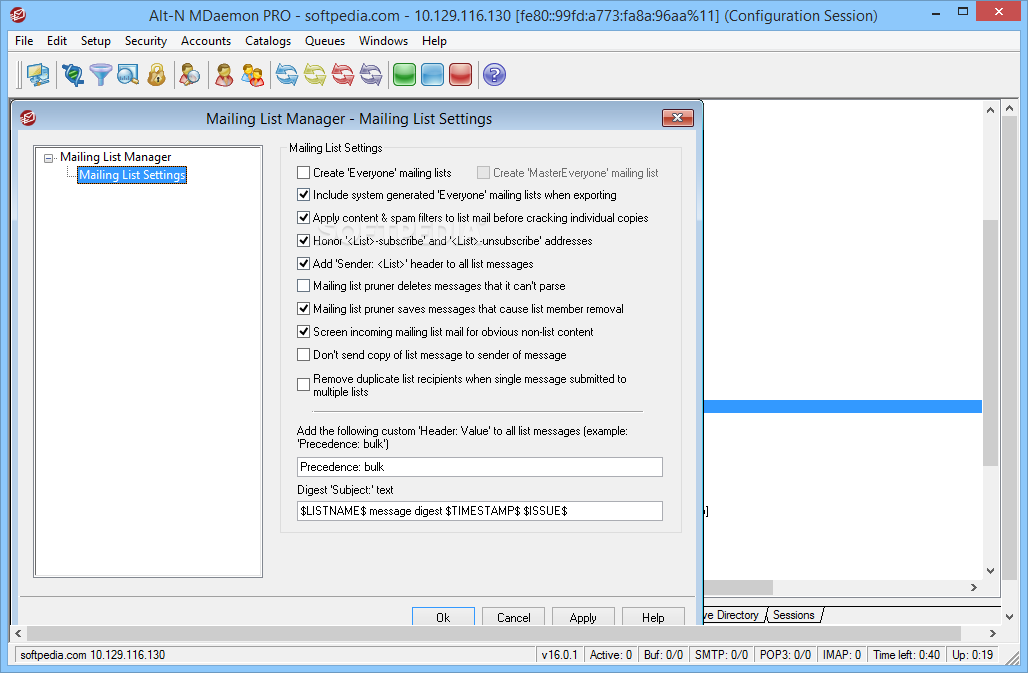1028x673 pixels.
Task: Click the question mark help icon
Action: coord(494,75)
